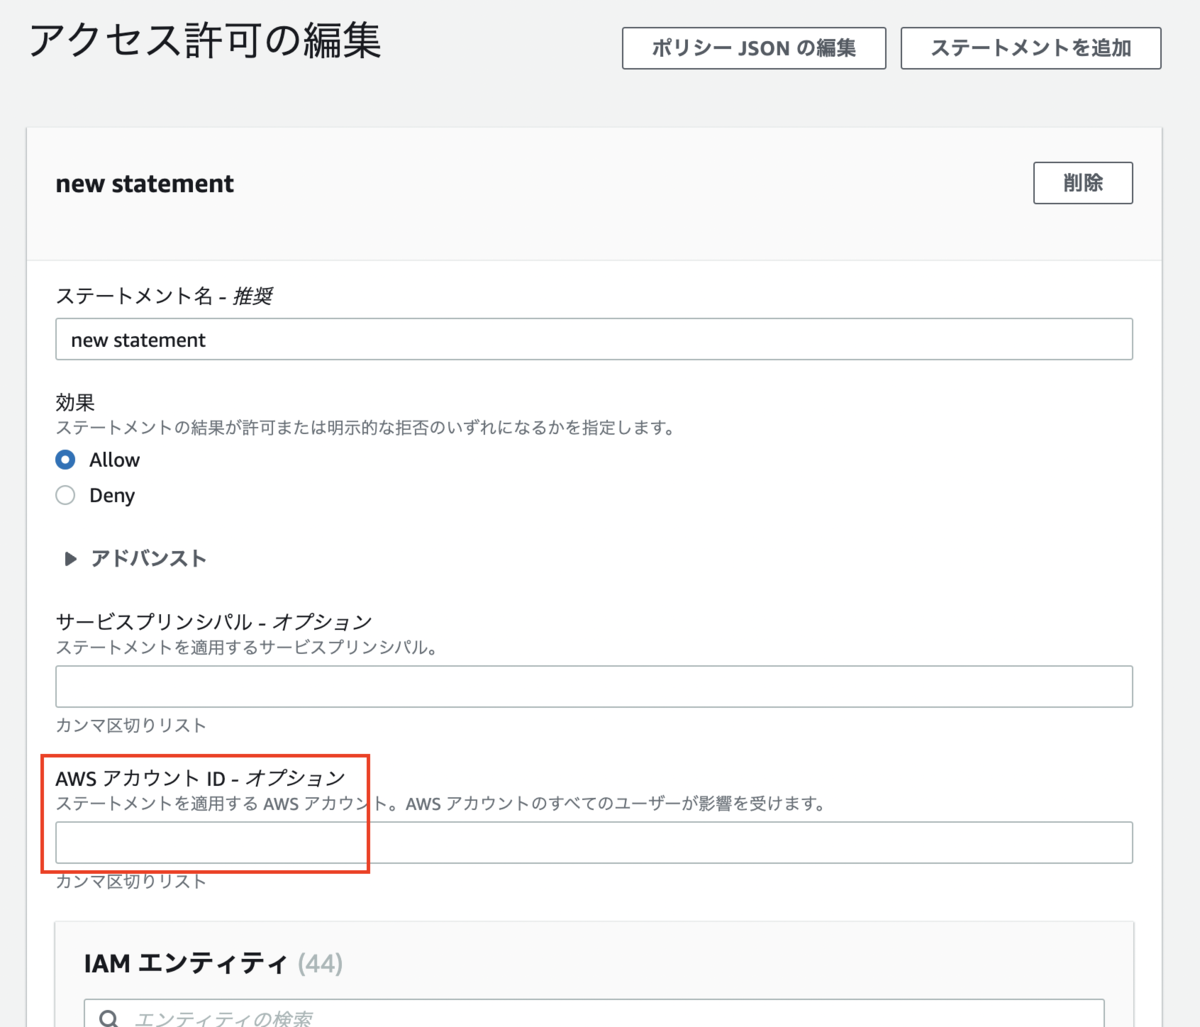Click the 削除 button for new statement
Viewport: 1200px width, 1027px height.
[1083, 183]
